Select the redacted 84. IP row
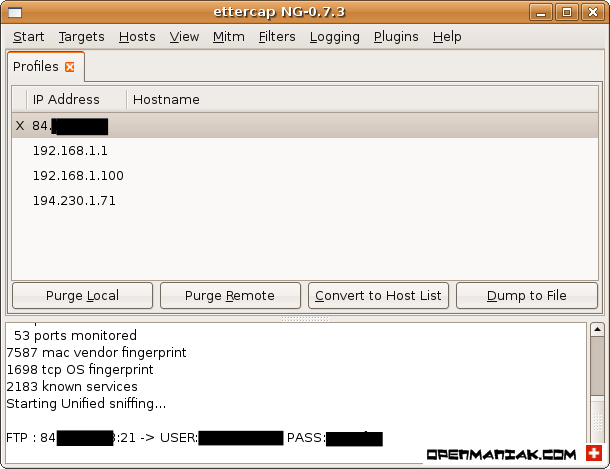The height and width of the screenshot is (469, 610). pos(305,126)
